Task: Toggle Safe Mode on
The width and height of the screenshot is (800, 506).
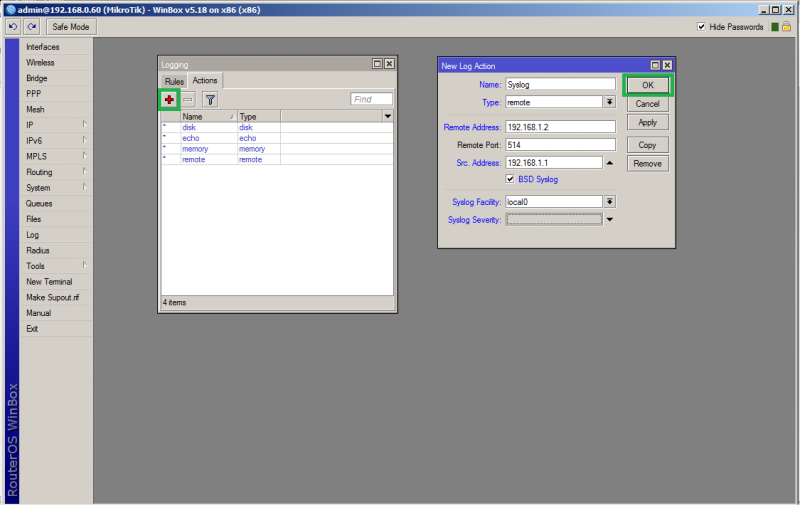Action: (x=70, y=27)
